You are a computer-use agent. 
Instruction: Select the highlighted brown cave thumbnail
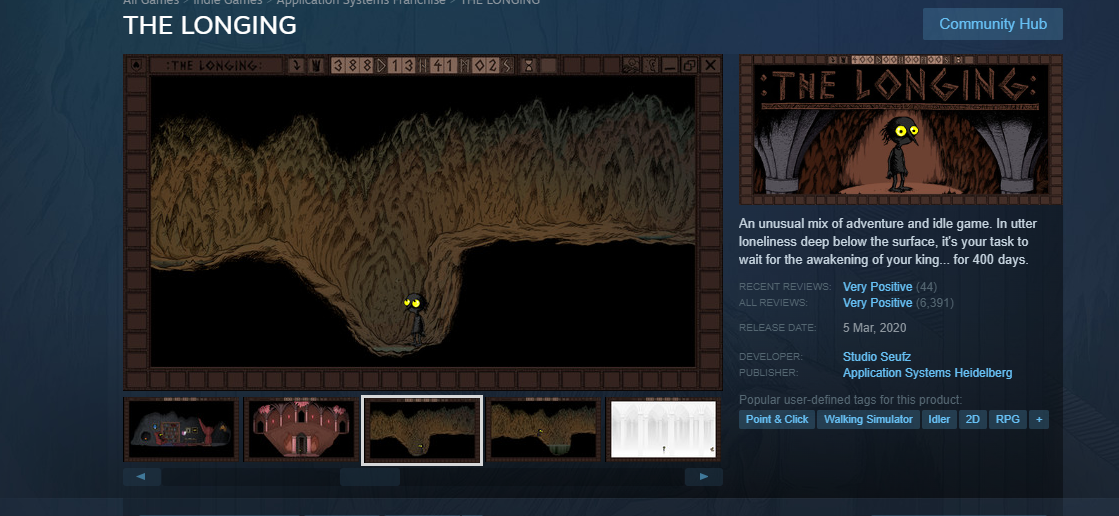tap(422, 430)
